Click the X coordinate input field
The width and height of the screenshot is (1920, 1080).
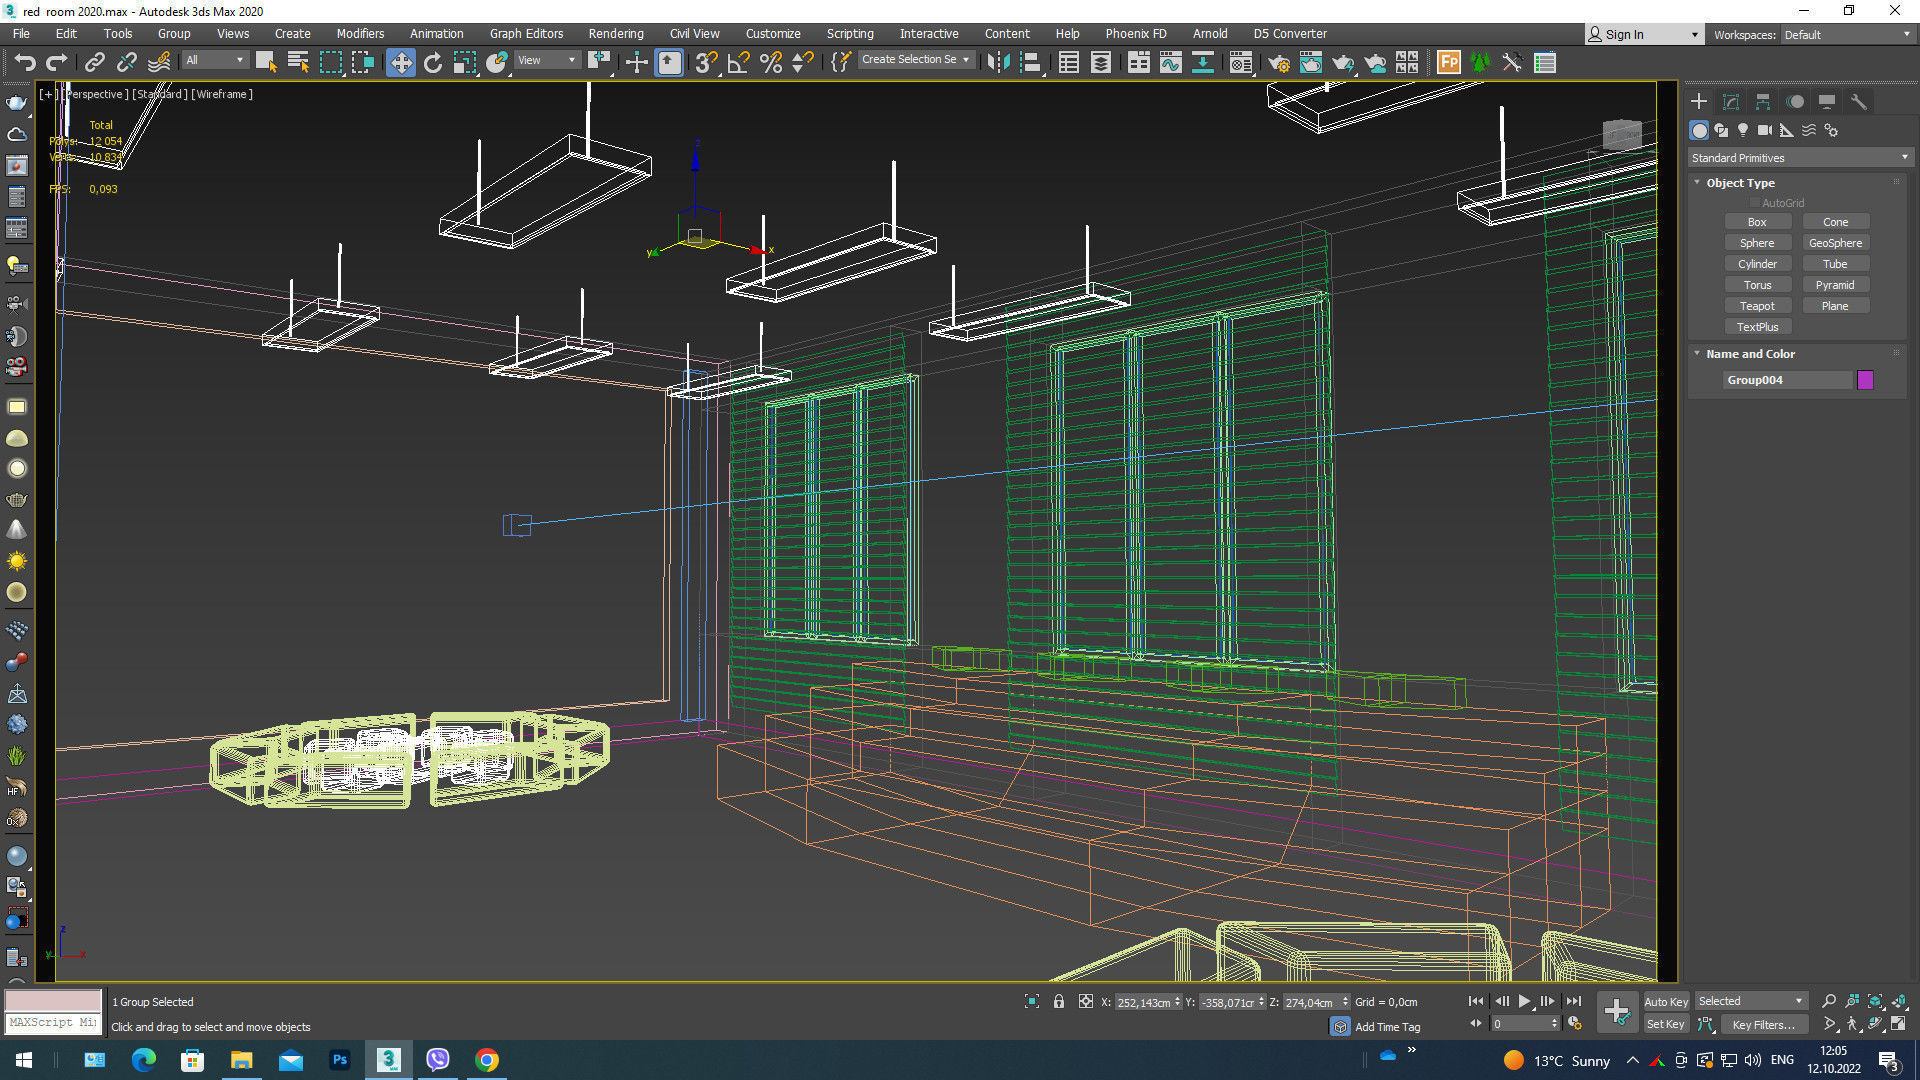point(1143,1002)
